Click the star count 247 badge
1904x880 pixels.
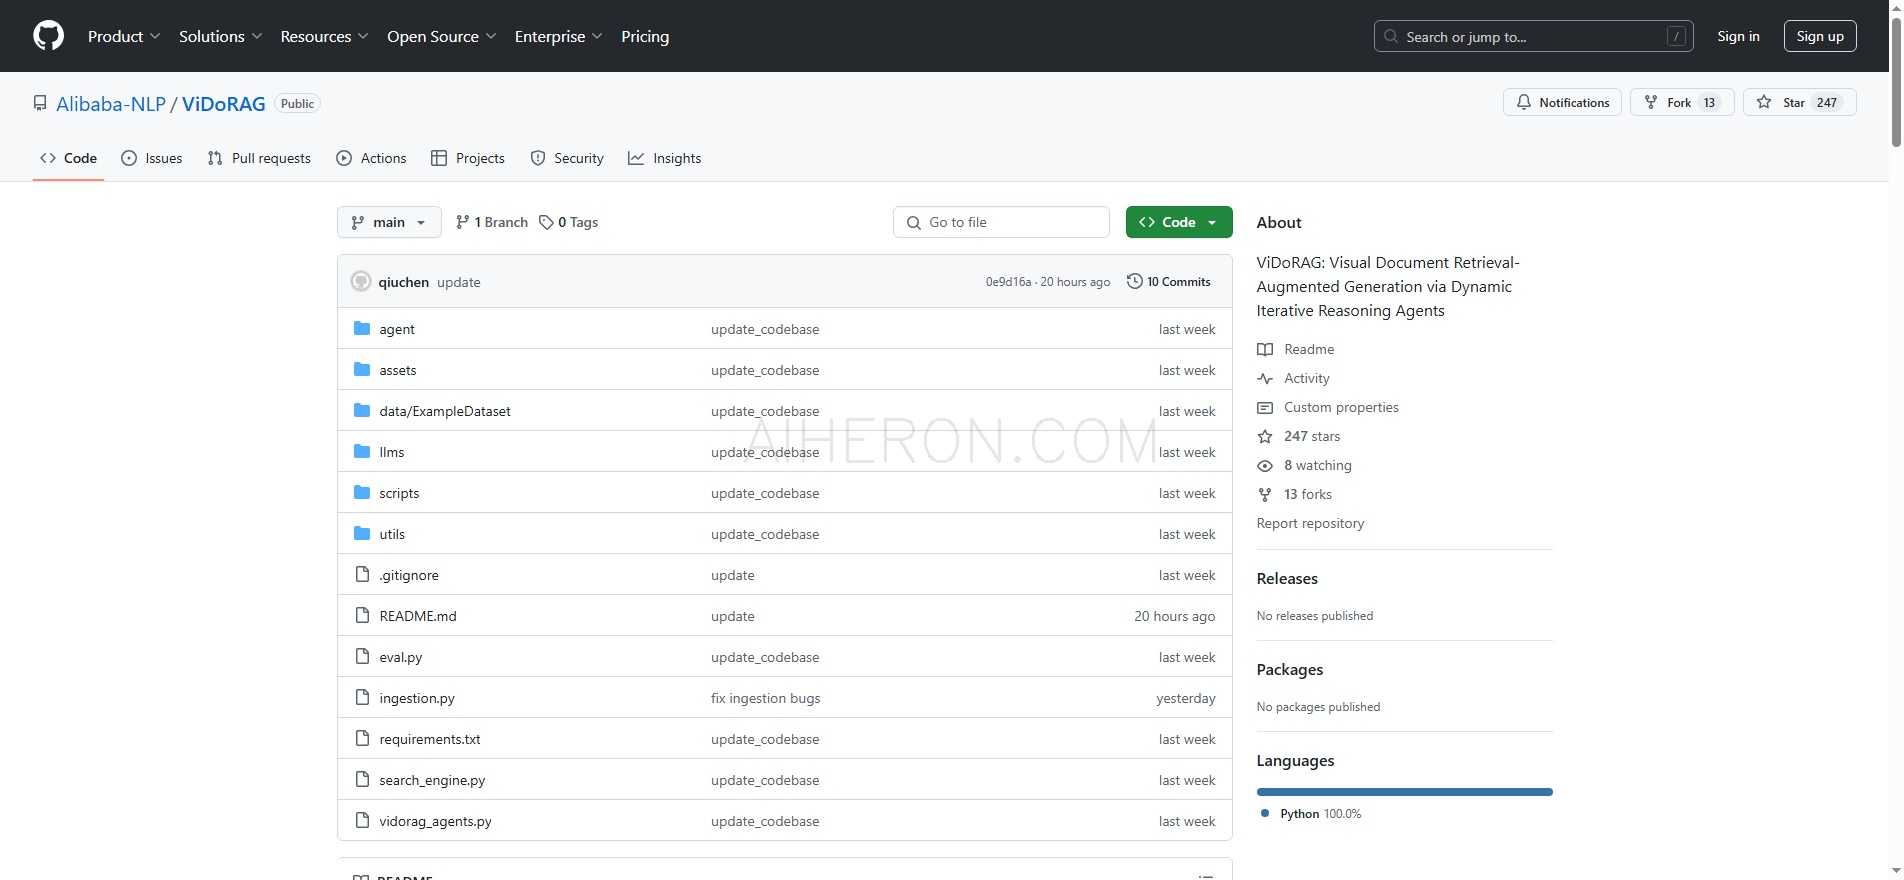tap(1827, 102)
